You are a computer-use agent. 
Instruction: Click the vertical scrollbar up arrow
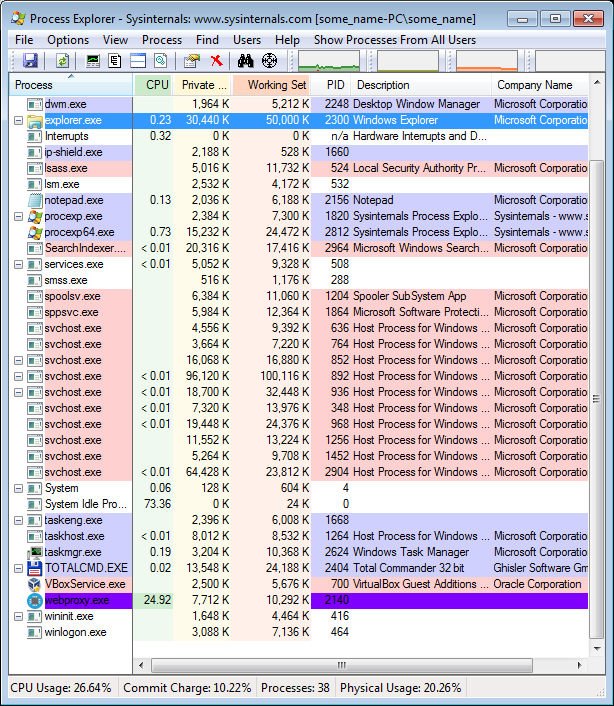point(597,82)
